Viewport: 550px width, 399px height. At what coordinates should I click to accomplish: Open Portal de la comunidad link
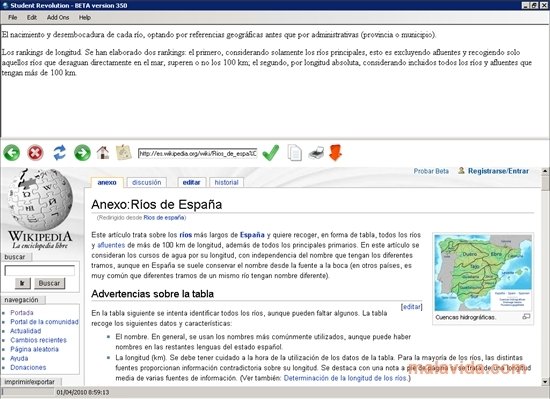pos(45,322)
